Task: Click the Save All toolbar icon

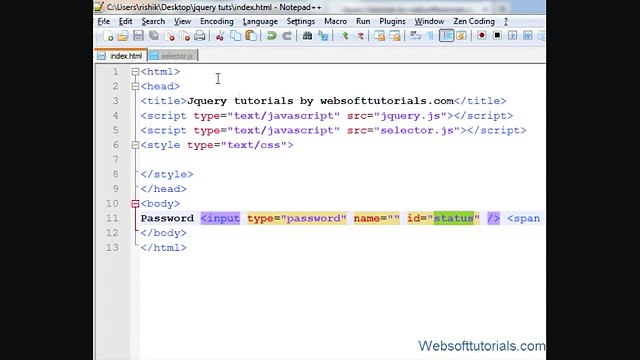Action: 154,36
